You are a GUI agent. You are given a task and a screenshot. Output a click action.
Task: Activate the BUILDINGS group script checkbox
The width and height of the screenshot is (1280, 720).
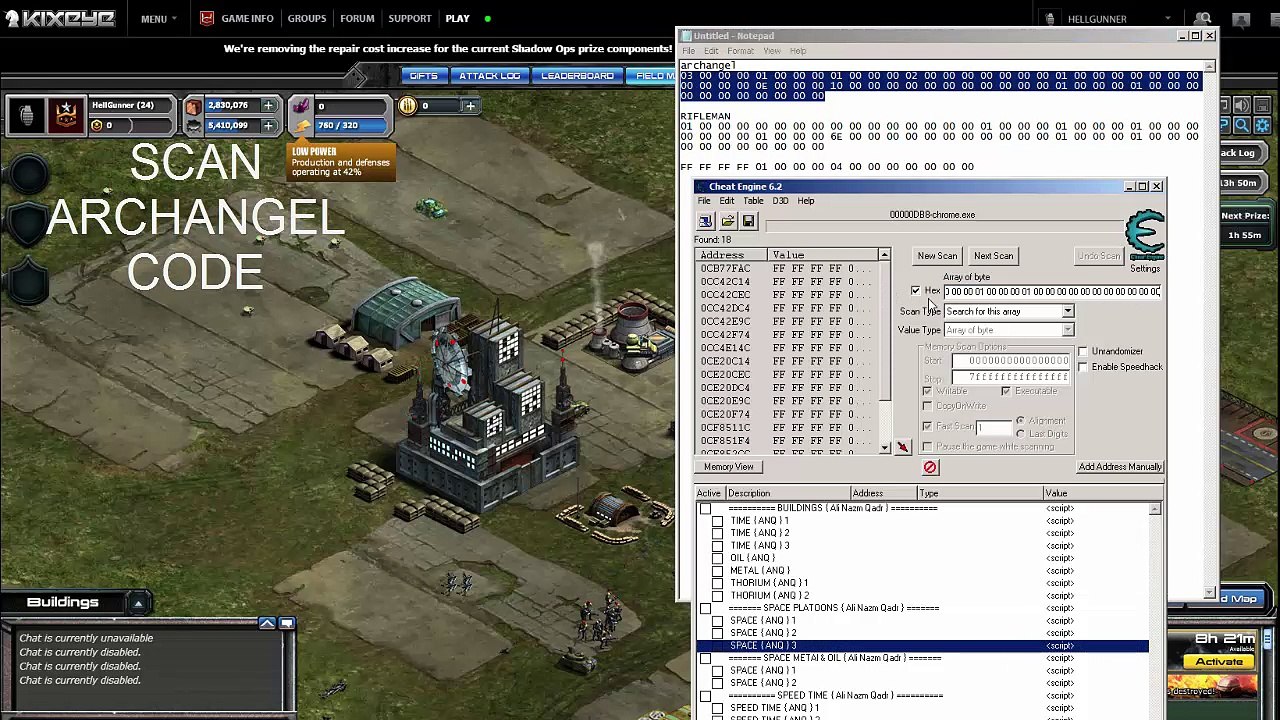705,509
